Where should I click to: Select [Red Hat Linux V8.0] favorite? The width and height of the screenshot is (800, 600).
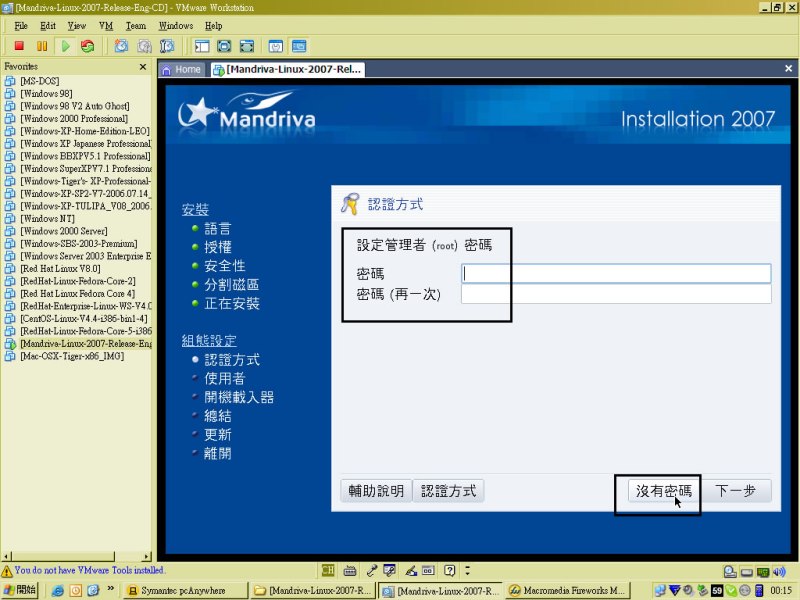60,268
